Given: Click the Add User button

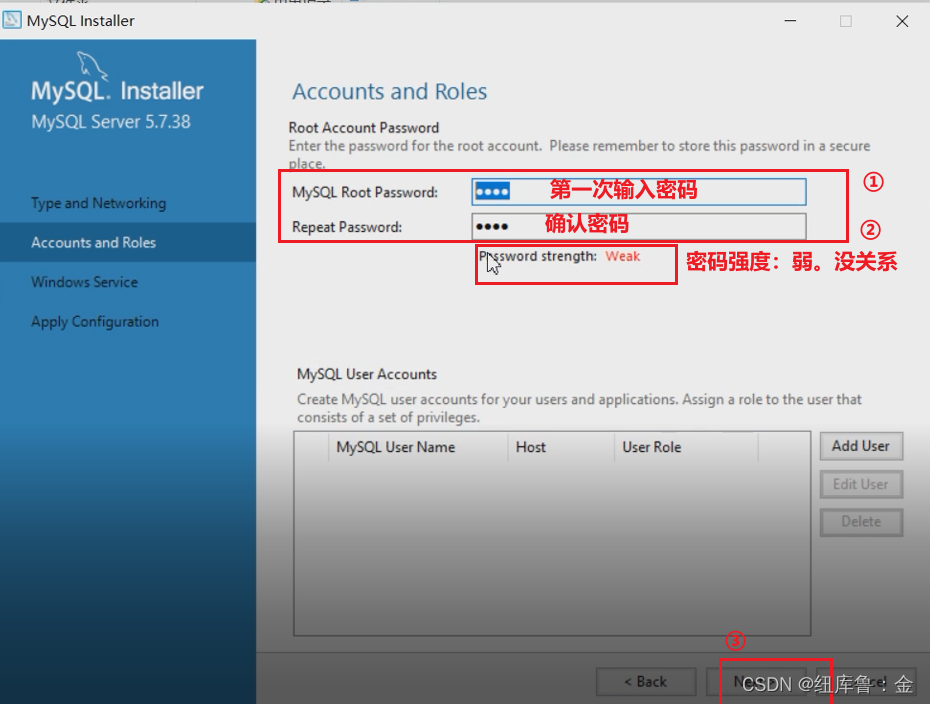Looking at the screenshot, I should (x=861, y=446).
